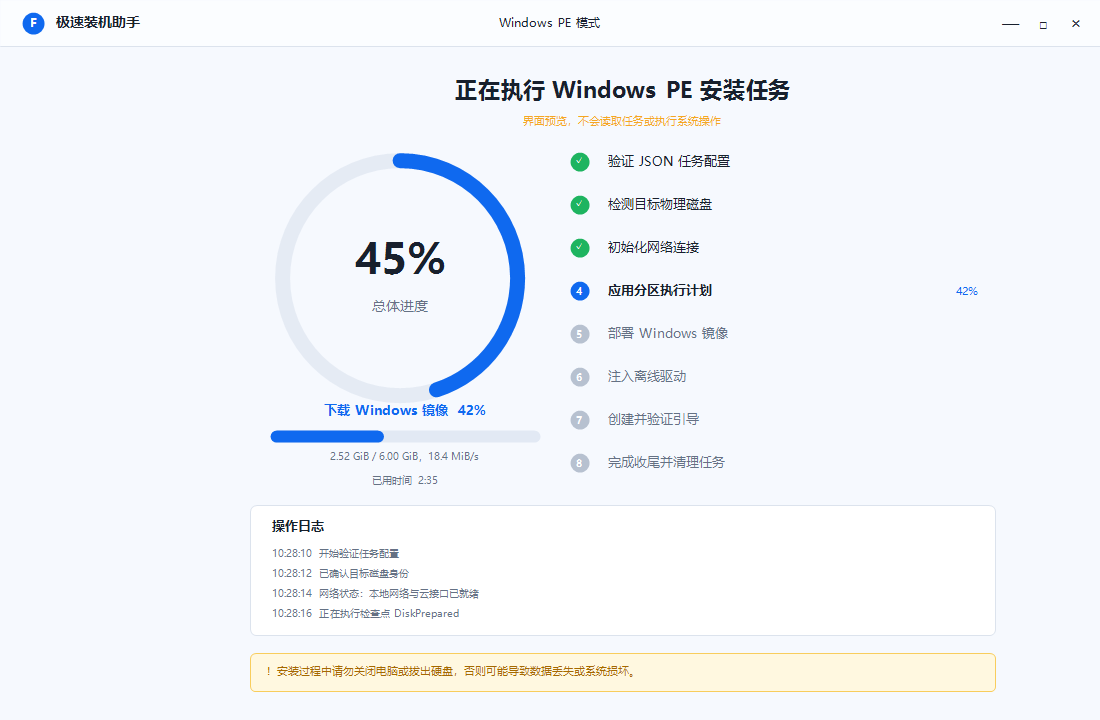This screenshot has height=720, width=1100.
Task: Click the circular overall progress ring
Action: (400, 277)
